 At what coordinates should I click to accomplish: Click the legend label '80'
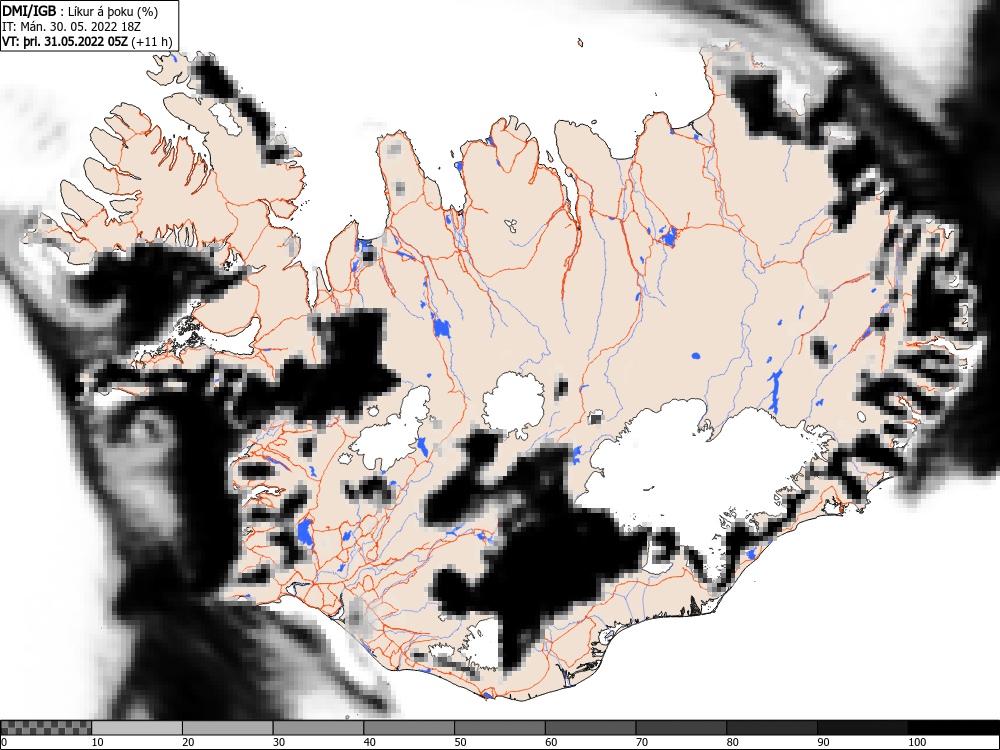[732, 742]
